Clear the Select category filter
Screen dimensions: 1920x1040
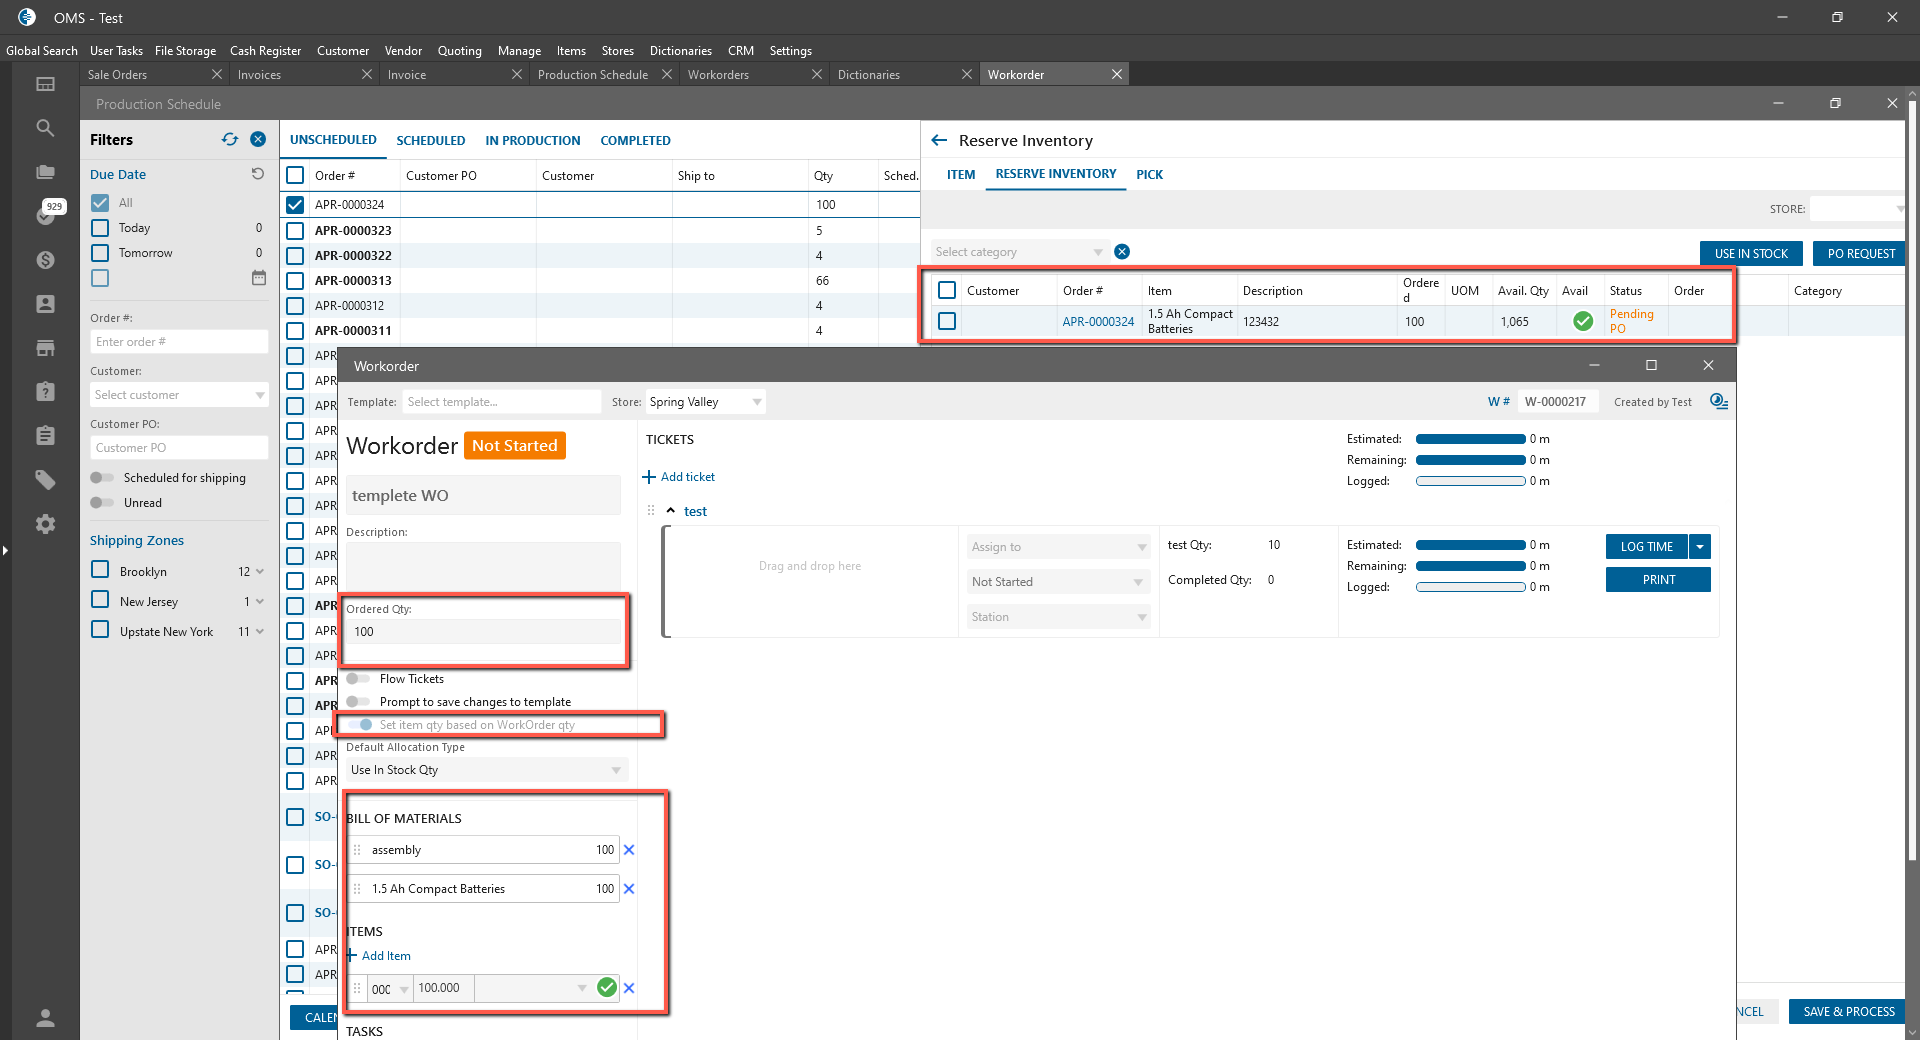(x=1122, y=252)
